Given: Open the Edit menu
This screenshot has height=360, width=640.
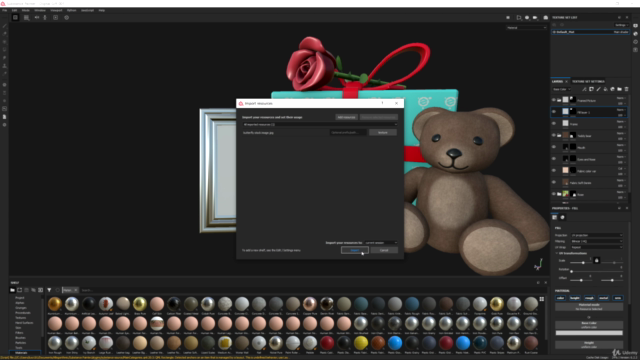Looking at the screenshot, I should tap(14, 10).
